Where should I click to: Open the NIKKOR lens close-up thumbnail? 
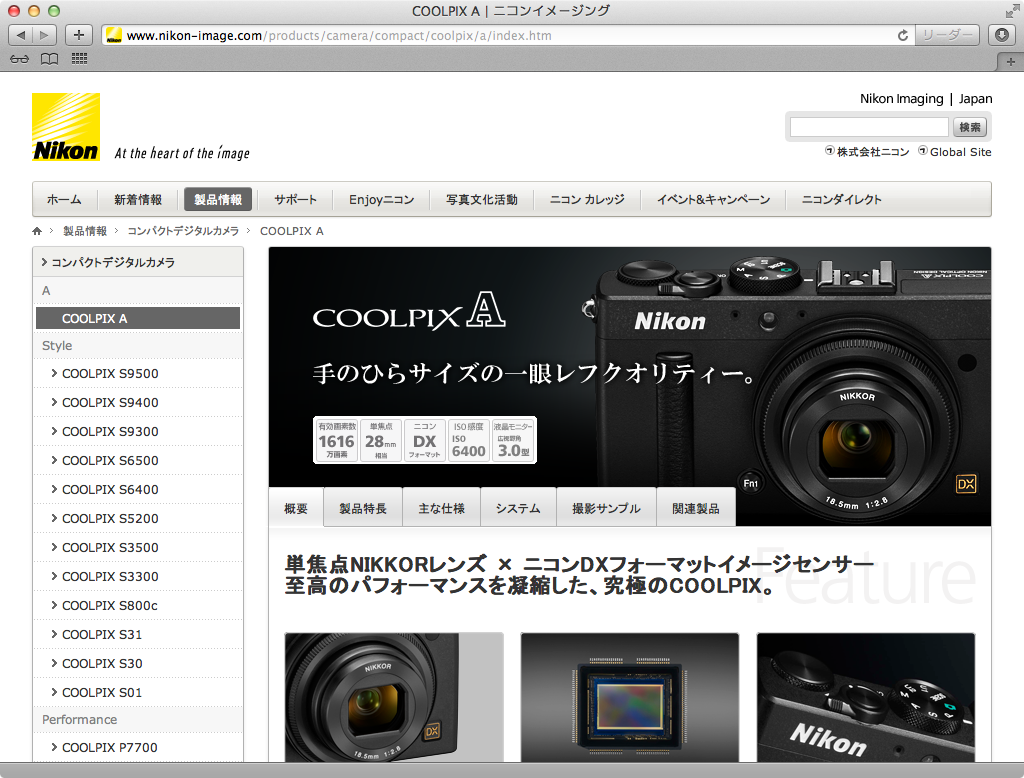394,697
